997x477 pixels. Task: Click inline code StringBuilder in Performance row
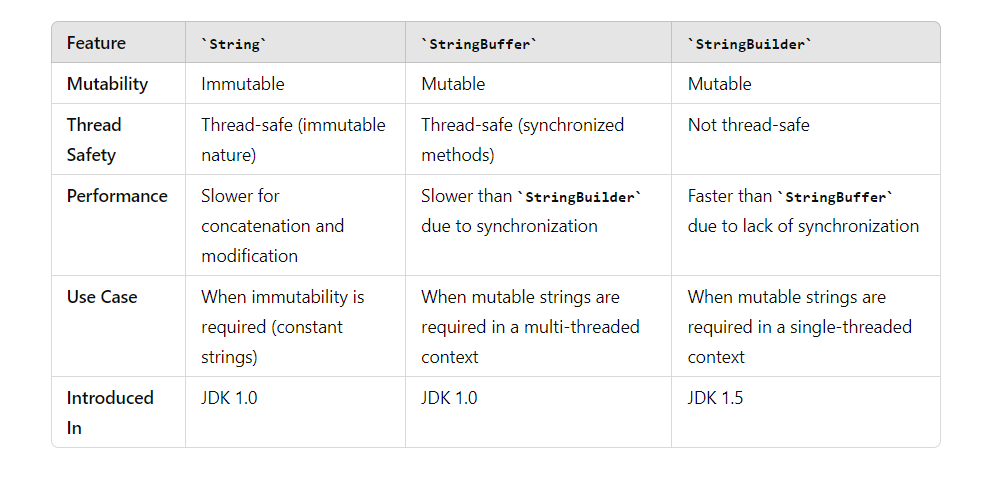tap(579, 197)
